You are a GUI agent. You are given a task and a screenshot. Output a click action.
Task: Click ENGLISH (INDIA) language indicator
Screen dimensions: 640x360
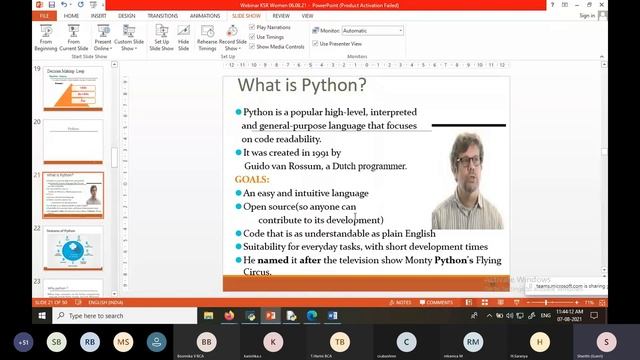106,302
